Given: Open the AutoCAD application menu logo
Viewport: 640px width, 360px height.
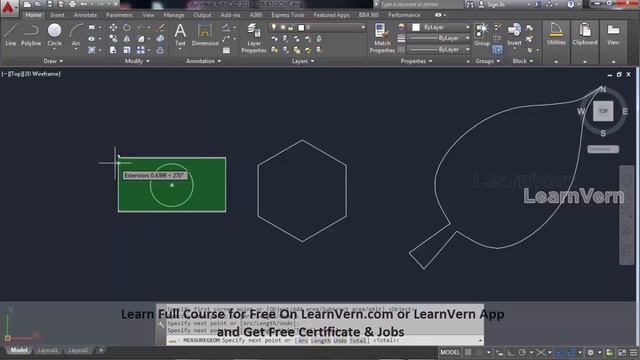Looking at the screenshot, I should click(x=8, y=7).
